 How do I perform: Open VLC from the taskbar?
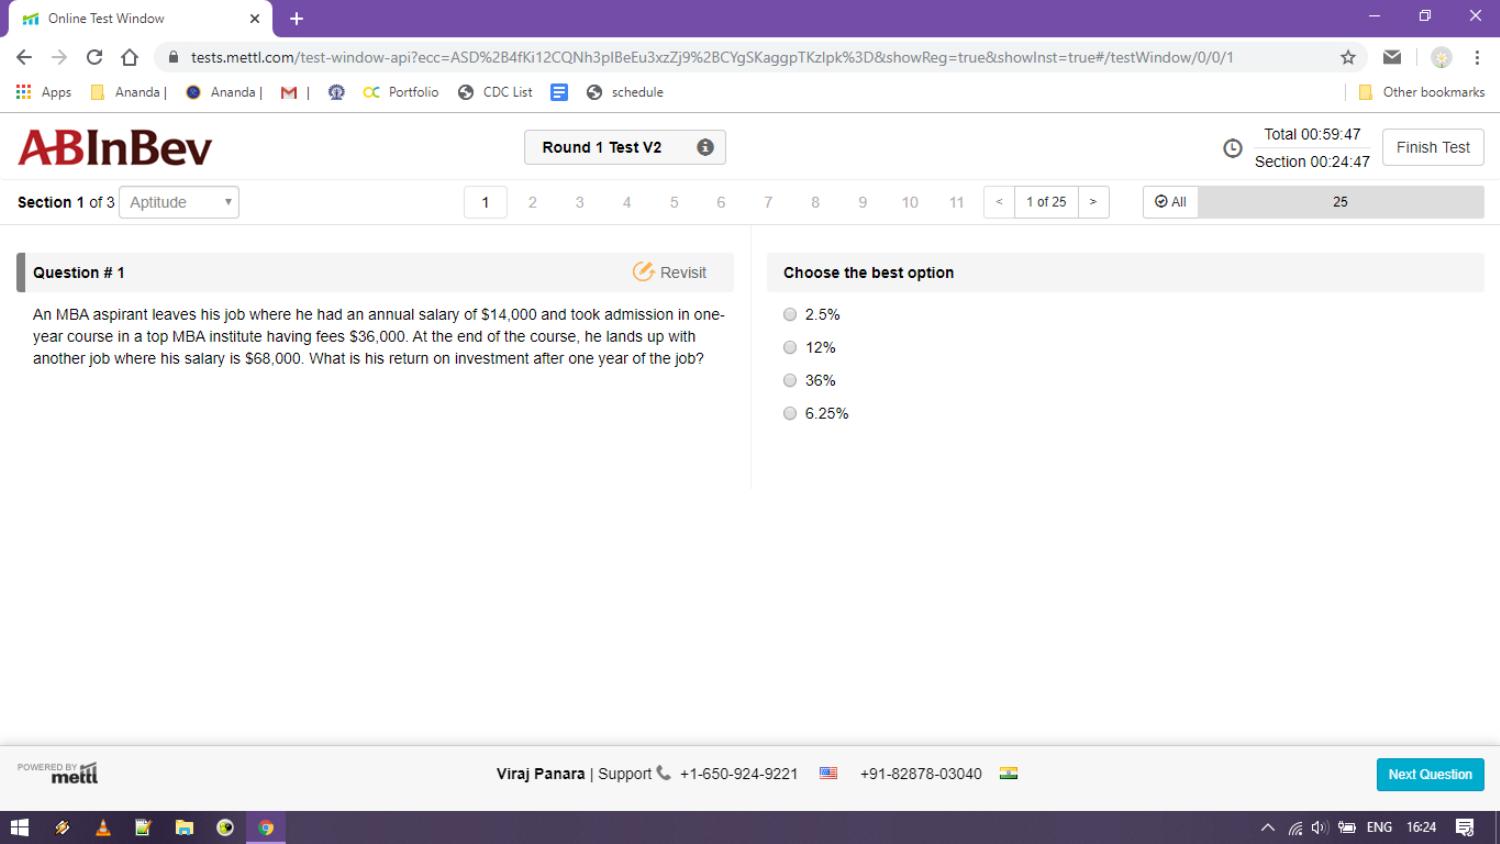tap(102, 827)
